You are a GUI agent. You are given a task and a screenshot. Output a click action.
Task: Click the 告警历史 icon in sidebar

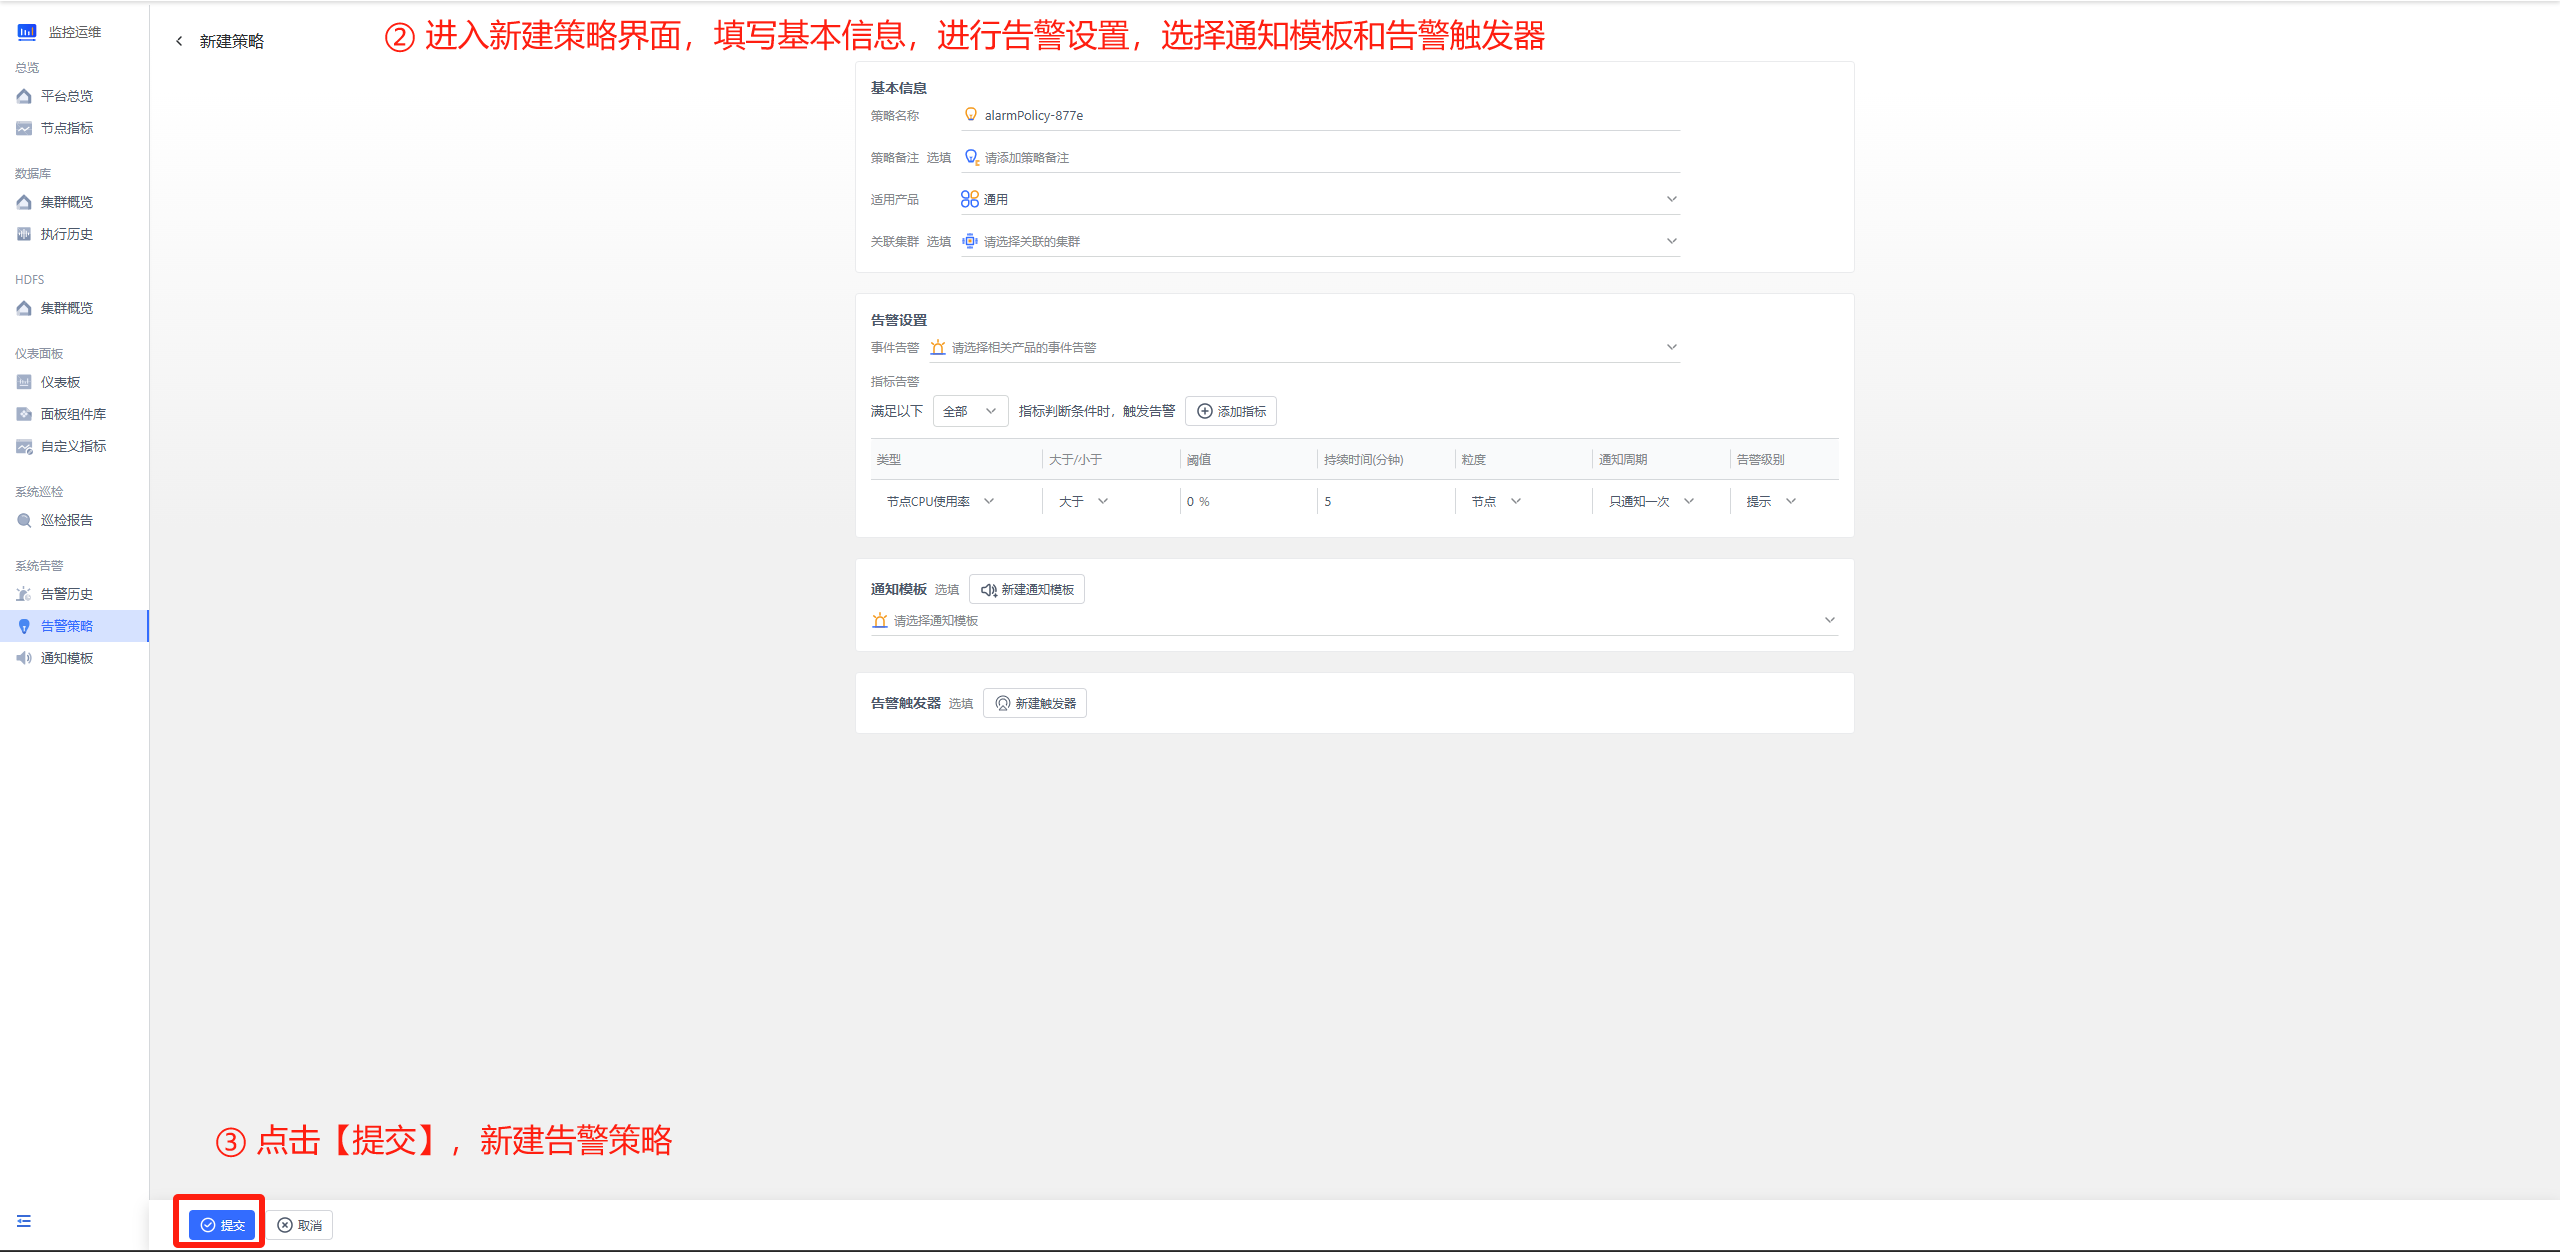(x=24, y=594)
